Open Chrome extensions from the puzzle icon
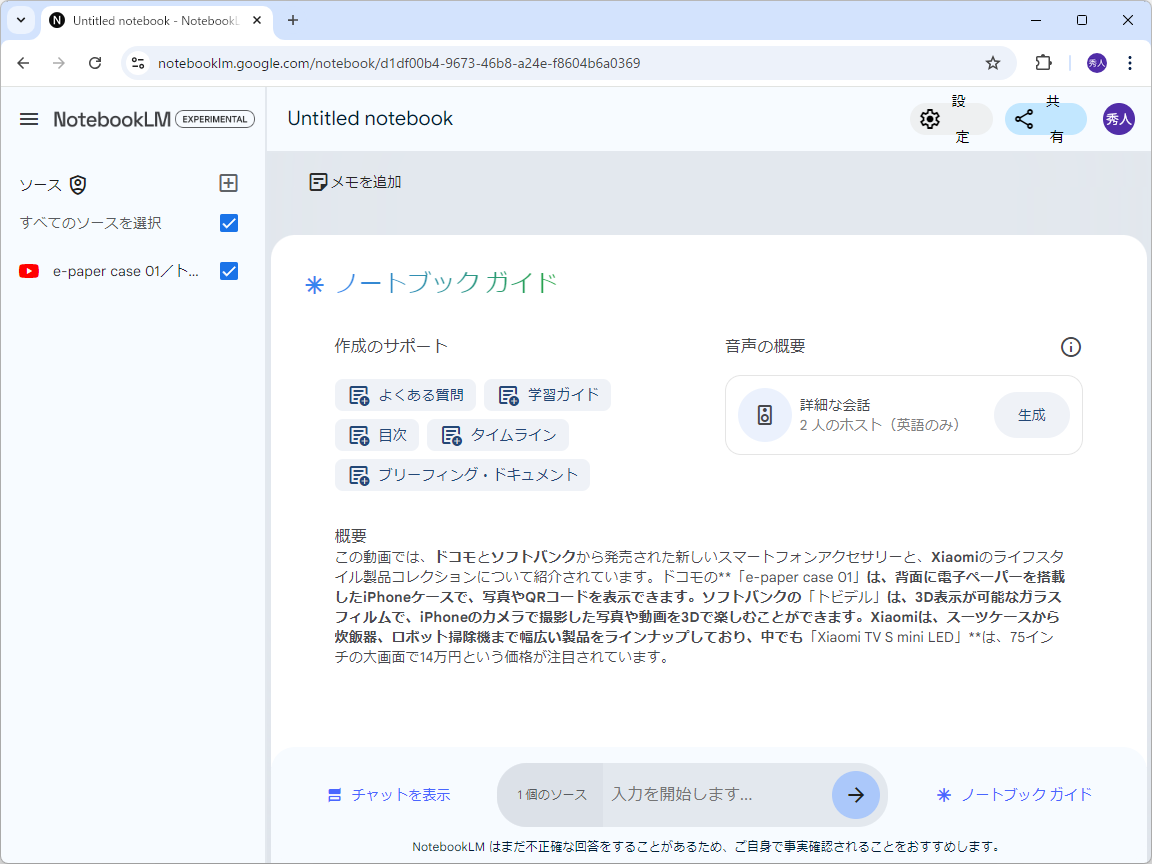The height and width of the screenshot is (864, 1152). 1043,62
